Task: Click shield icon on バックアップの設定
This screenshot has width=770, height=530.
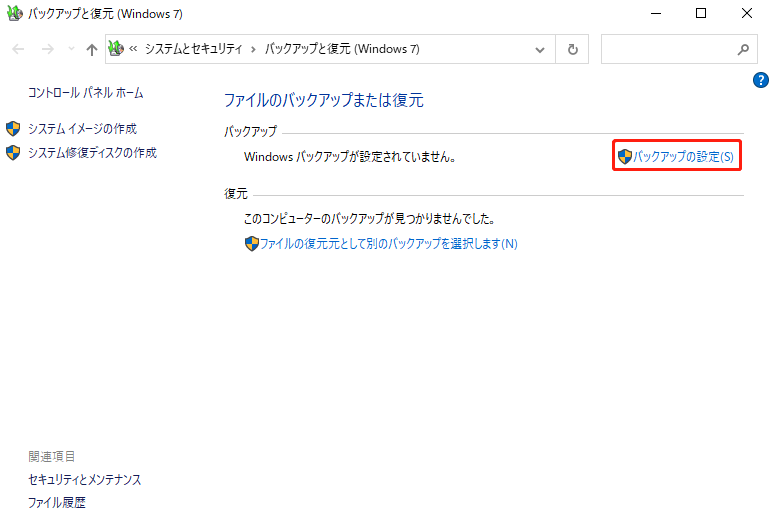Action: [x=625, y=156]
